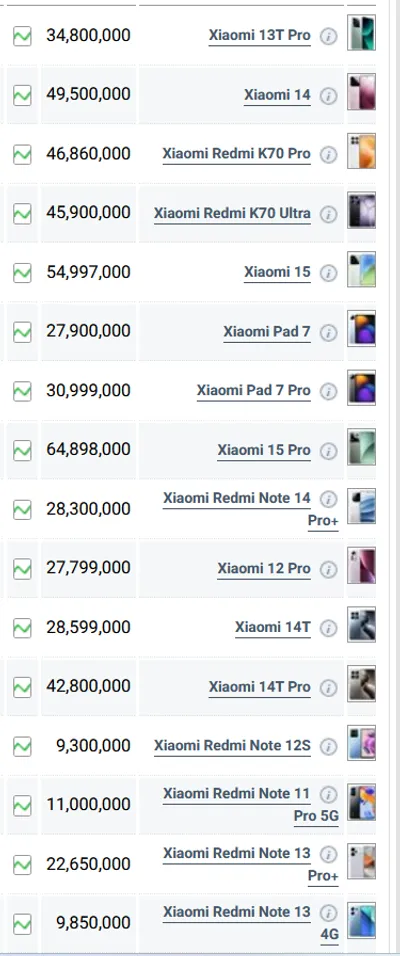Show info for Xiaomi 14T Pro
Image resolution: width=400 pixels, height=956 pixels.
[x=328, y=688]
